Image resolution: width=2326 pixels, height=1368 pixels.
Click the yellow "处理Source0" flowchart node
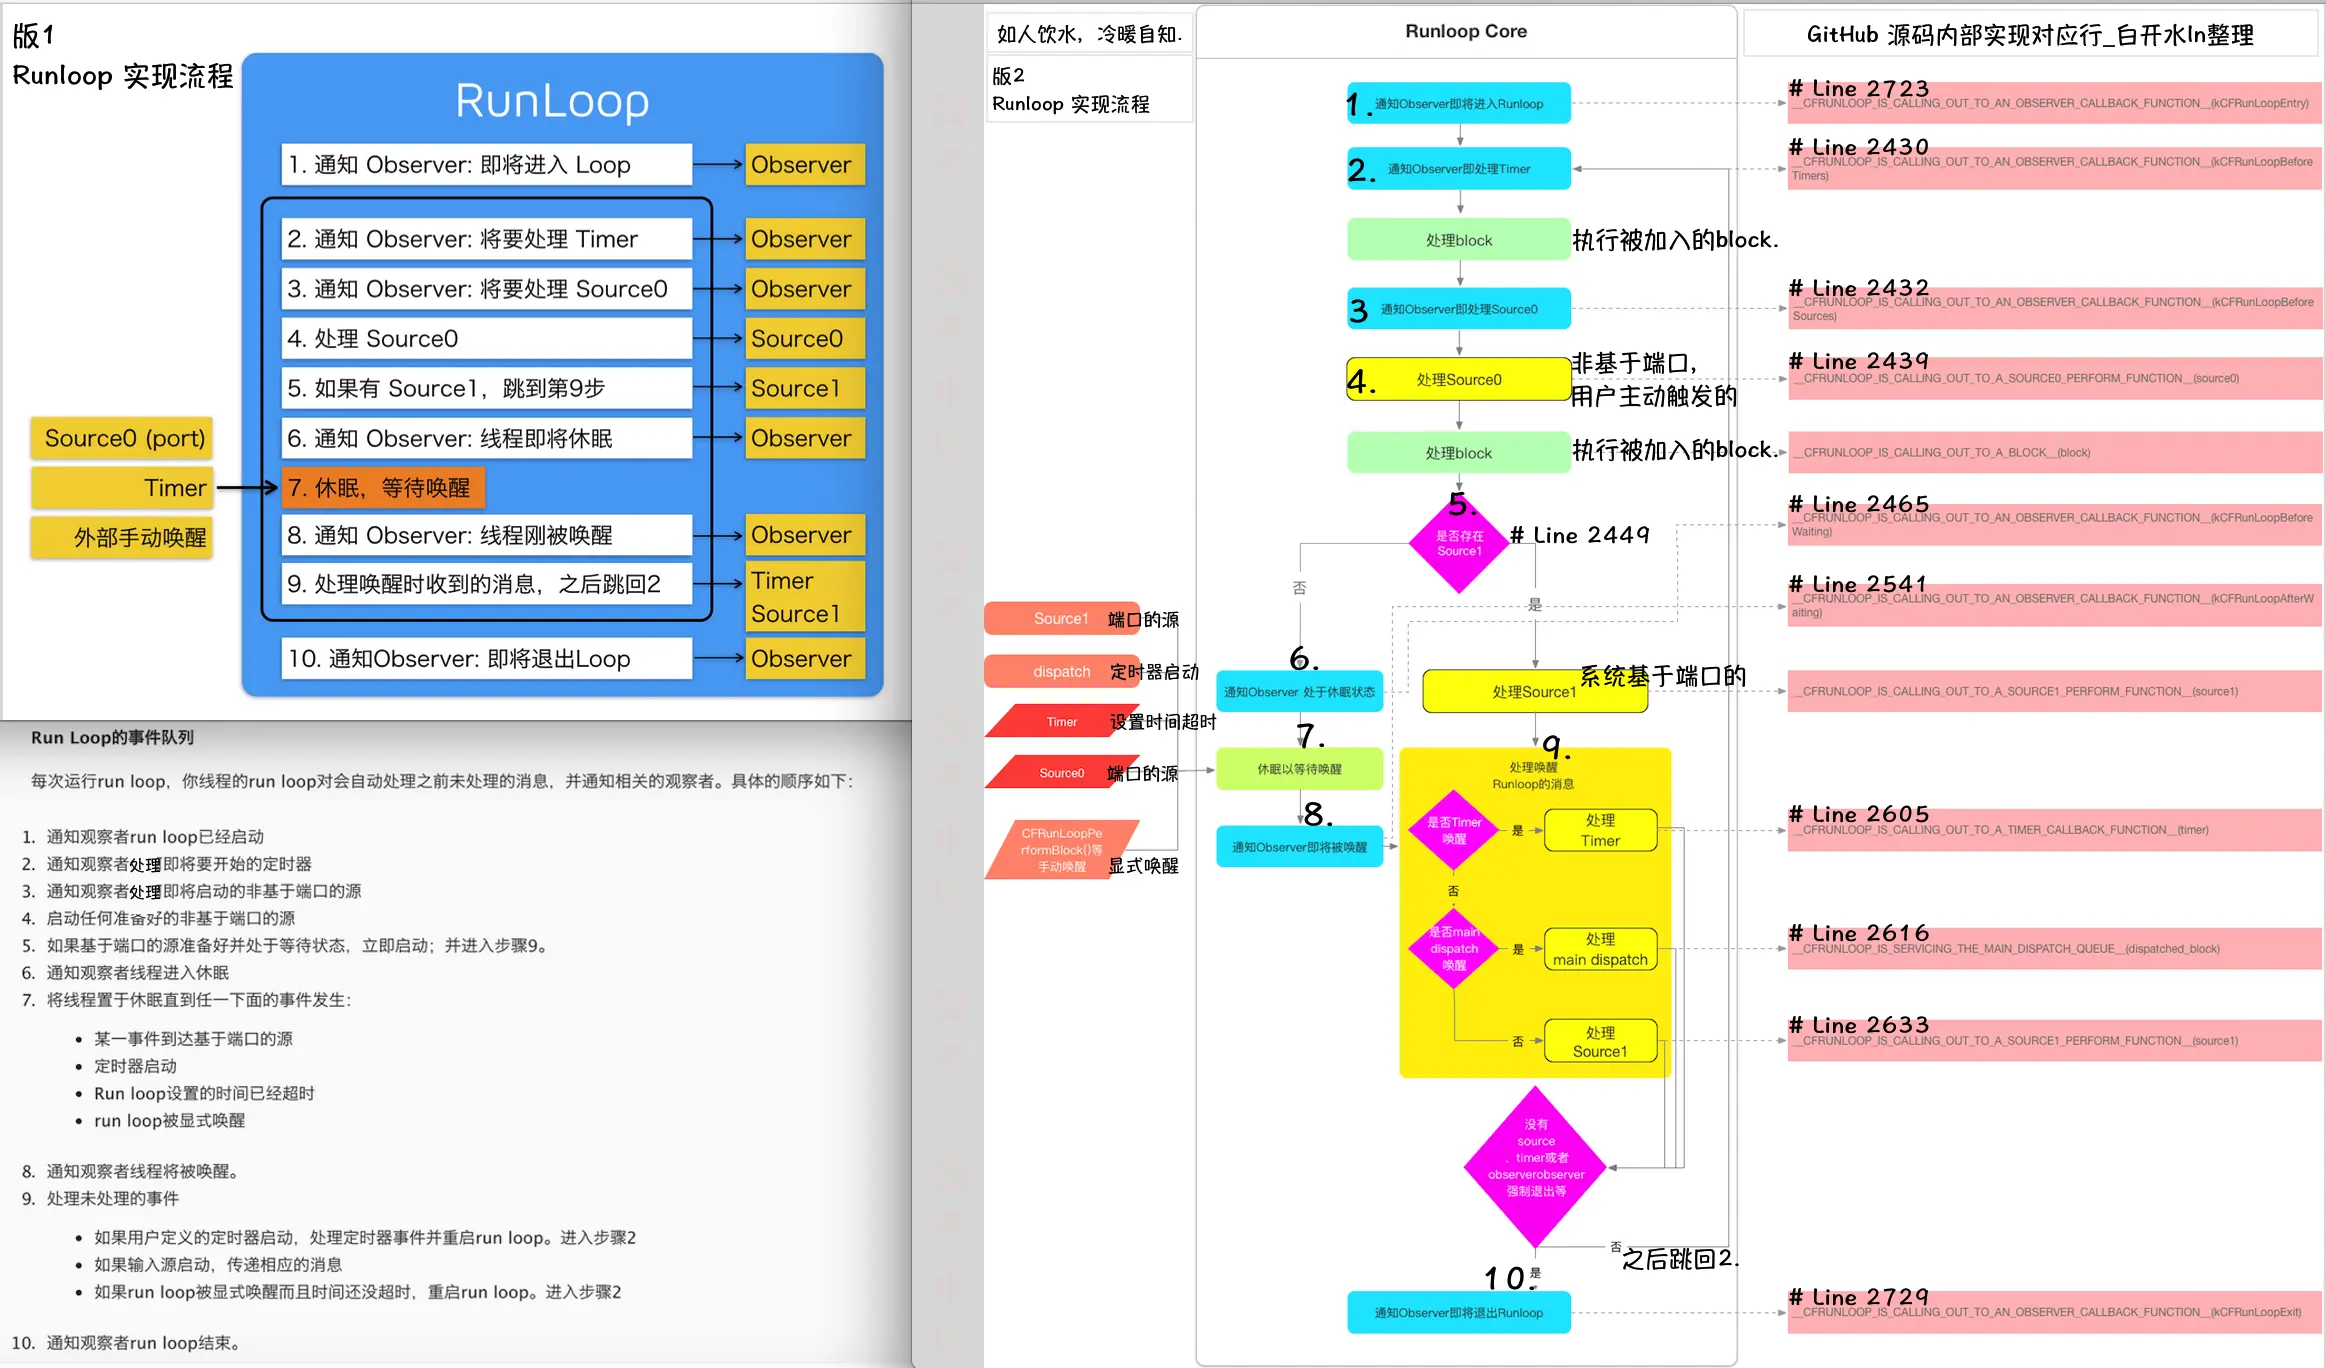(x=1459, y=379)
